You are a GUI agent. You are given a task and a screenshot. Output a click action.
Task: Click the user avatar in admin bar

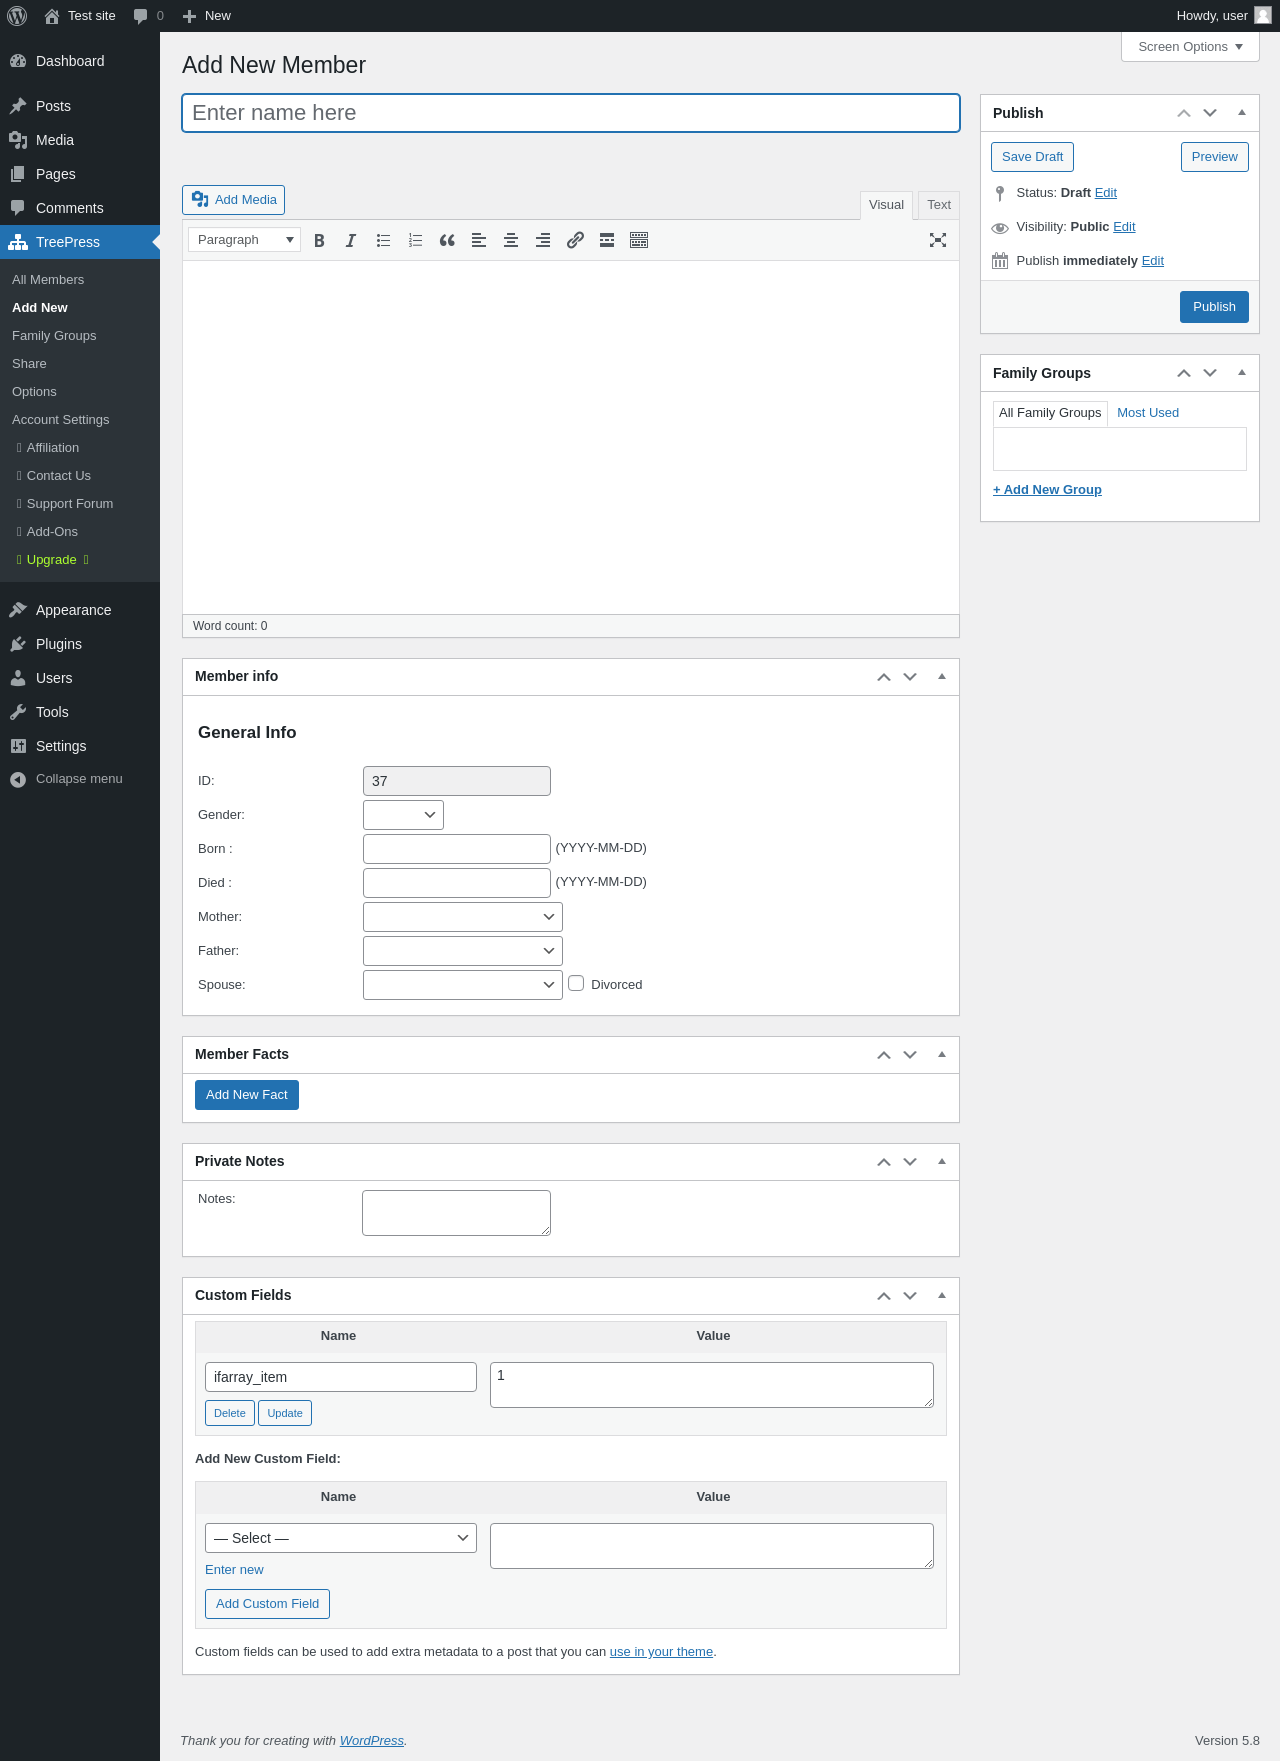tap(1263, 15)
